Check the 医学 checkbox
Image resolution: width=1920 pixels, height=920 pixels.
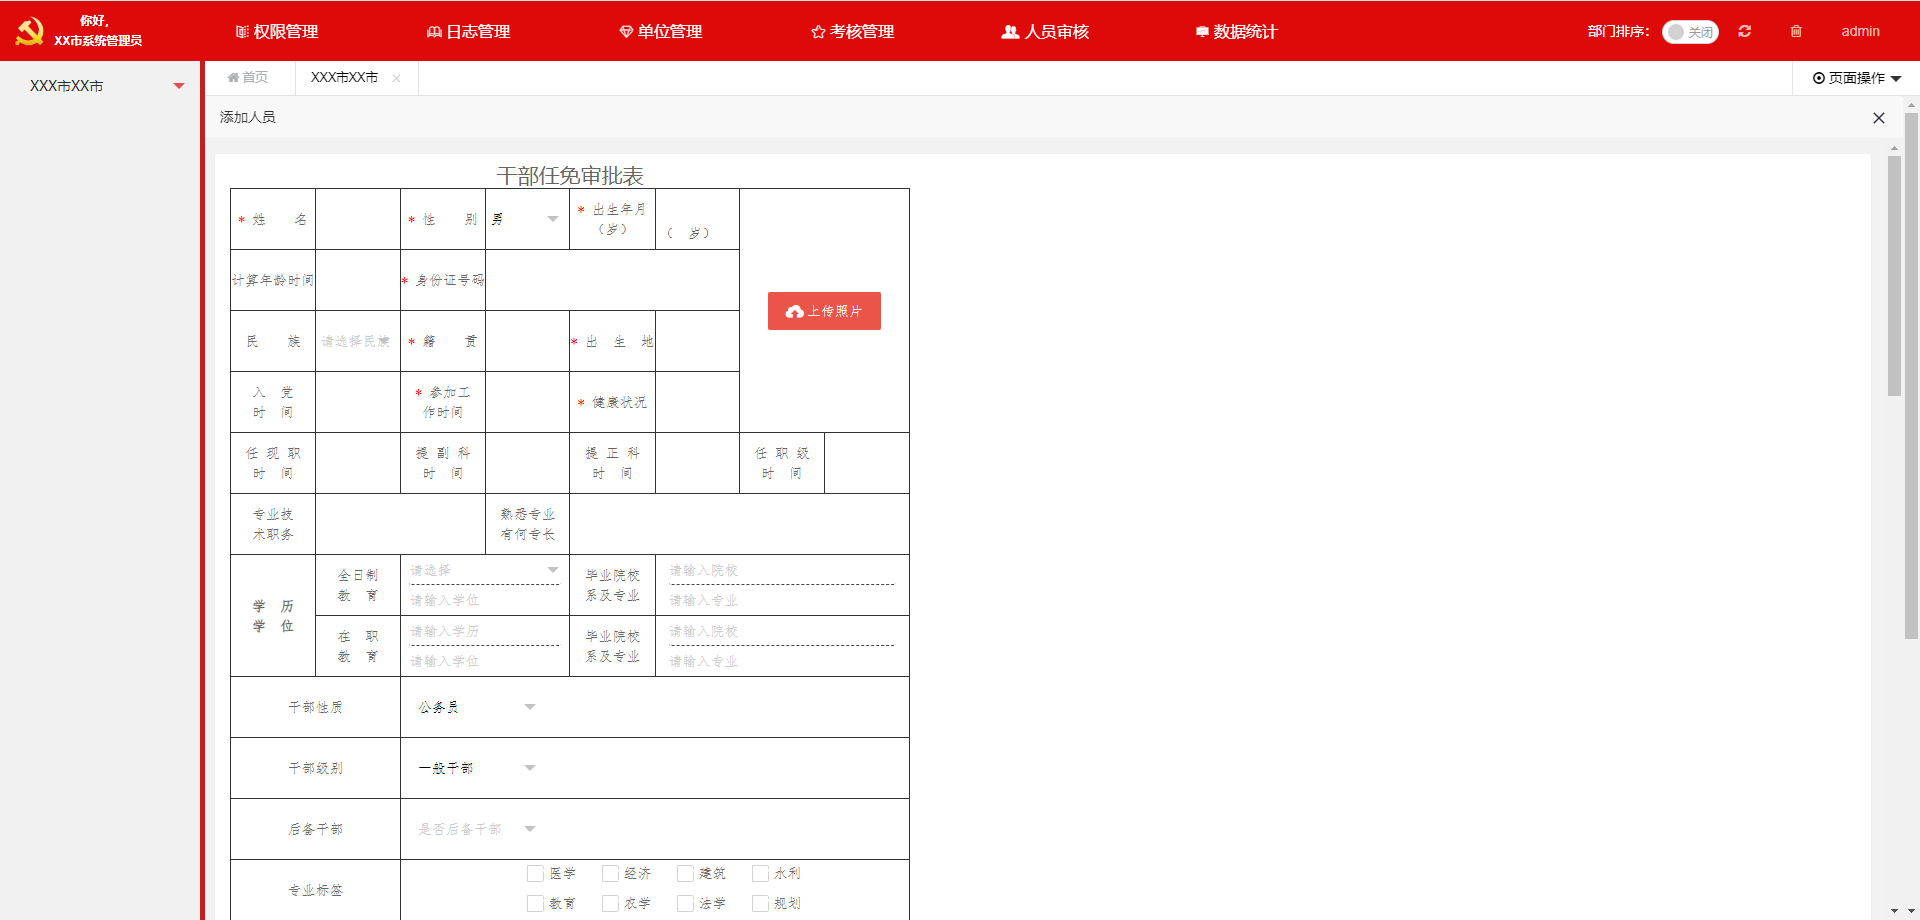click(536, 874)
